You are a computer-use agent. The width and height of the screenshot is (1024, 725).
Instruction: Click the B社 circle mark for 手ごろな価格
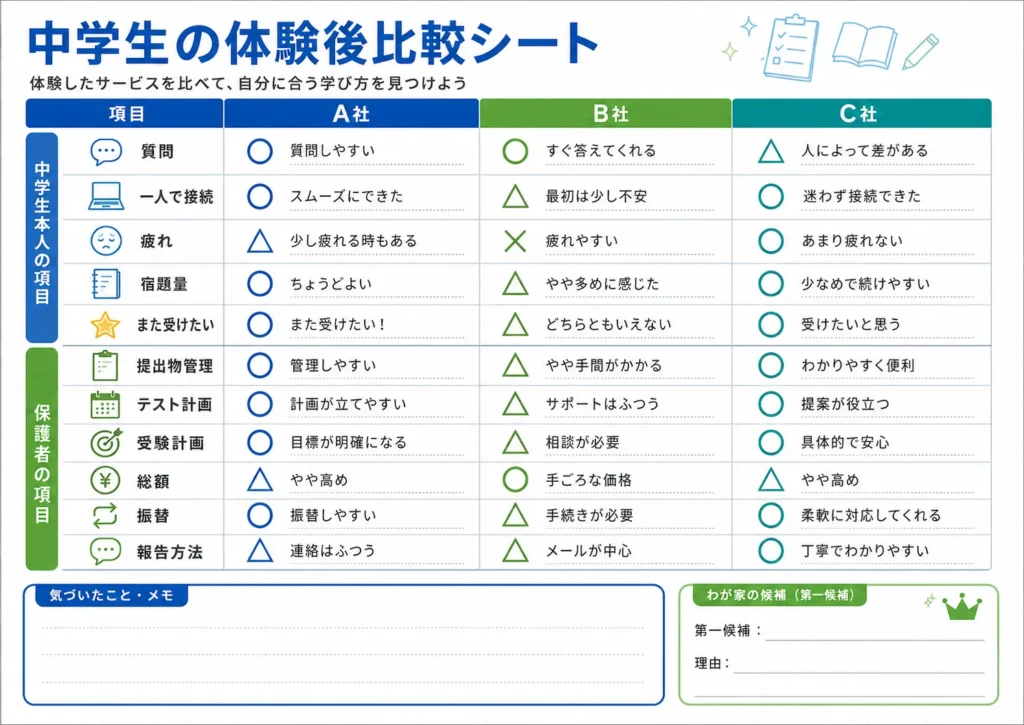[x=515, y=480]
